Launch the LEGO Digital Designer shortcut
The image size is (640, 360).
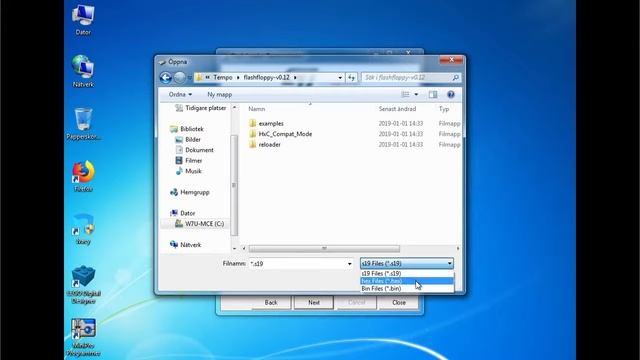coord(83,284)
